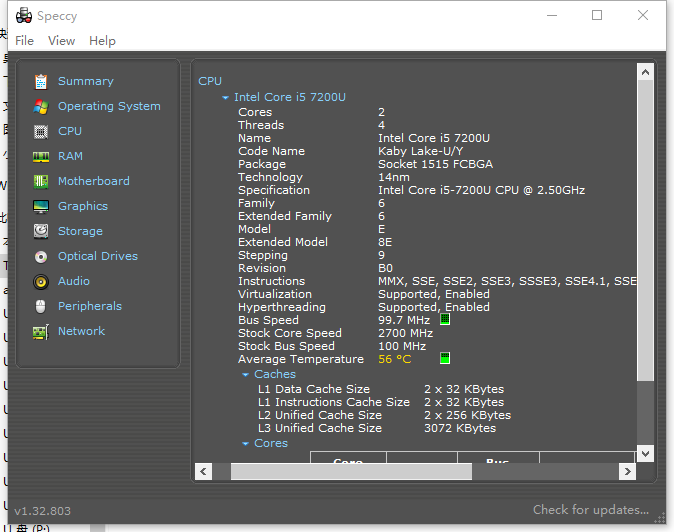Open the Help menu
This screenshot has height=532, width=674.
pyautogui.click(x=102, y=41)
